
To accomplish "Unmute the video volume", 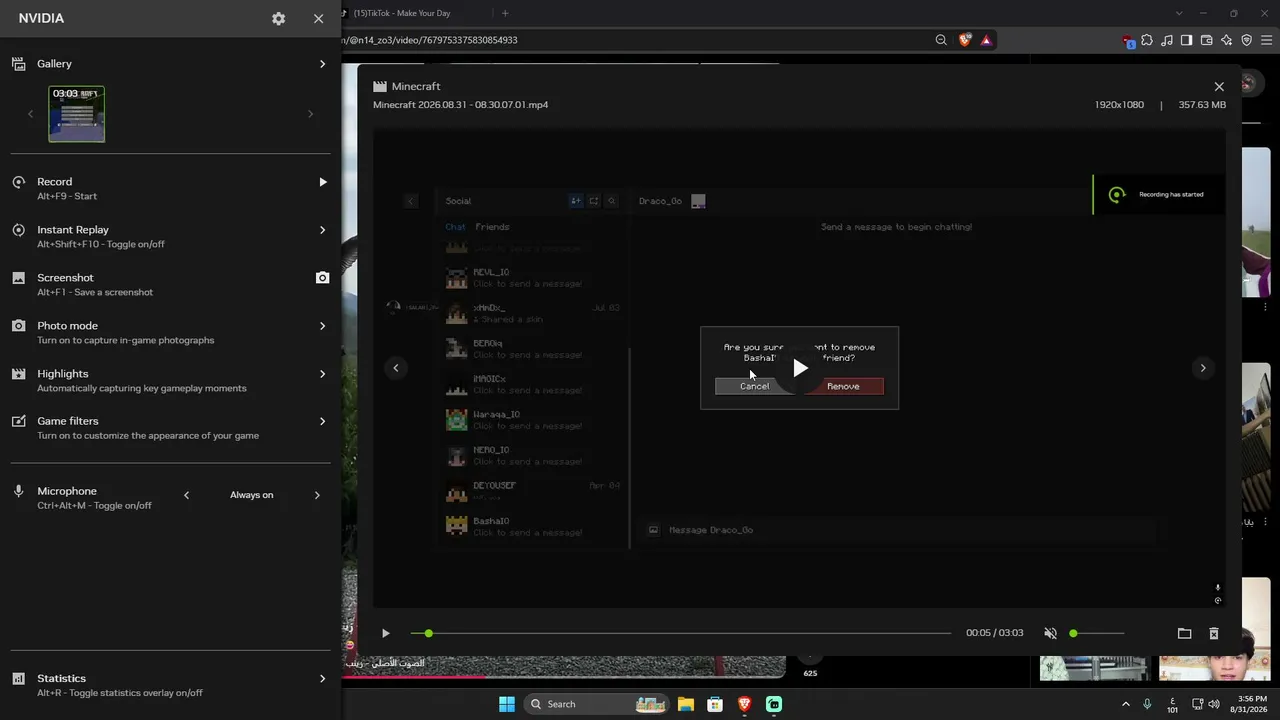I will (1050, 633).
